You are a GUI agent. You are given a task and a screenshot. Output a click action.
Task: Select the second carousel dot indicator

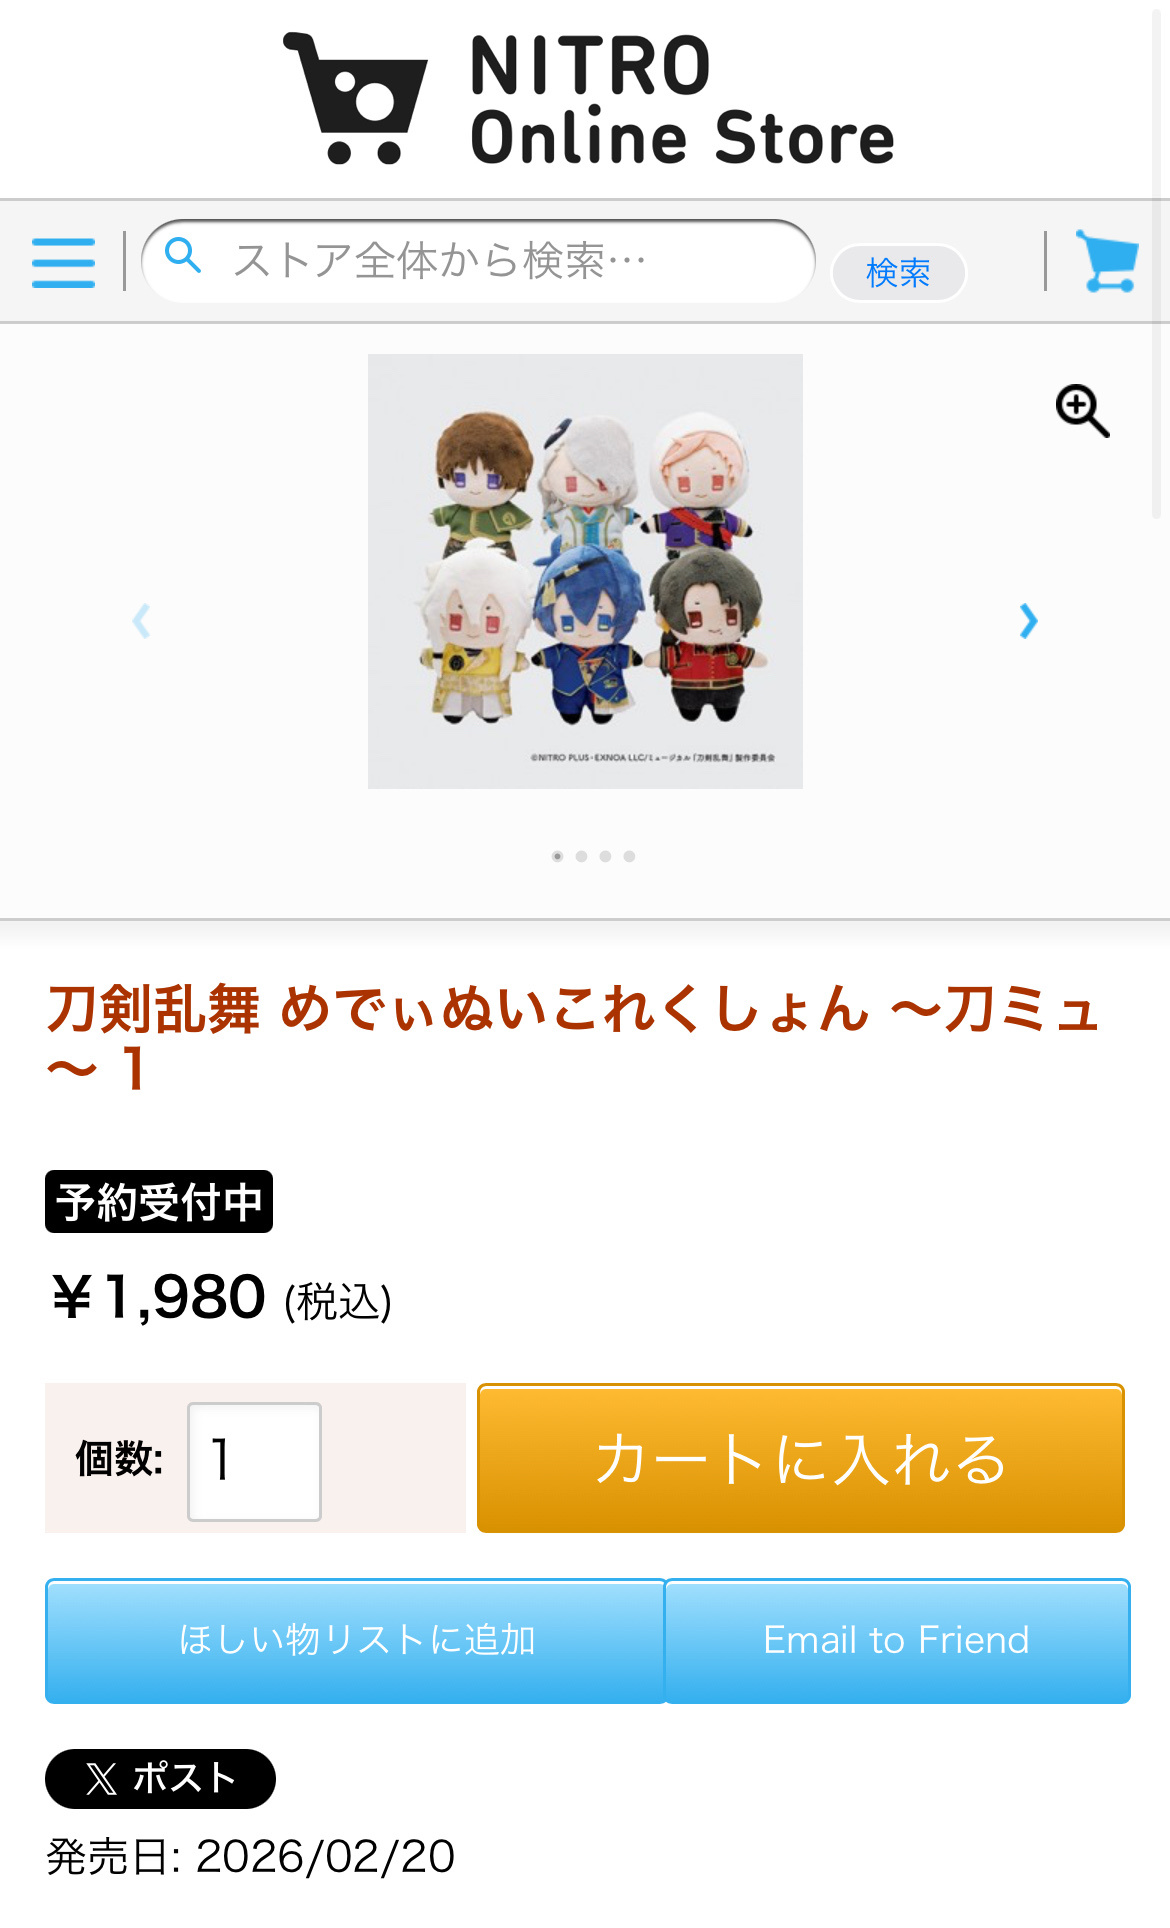point(581,856)
